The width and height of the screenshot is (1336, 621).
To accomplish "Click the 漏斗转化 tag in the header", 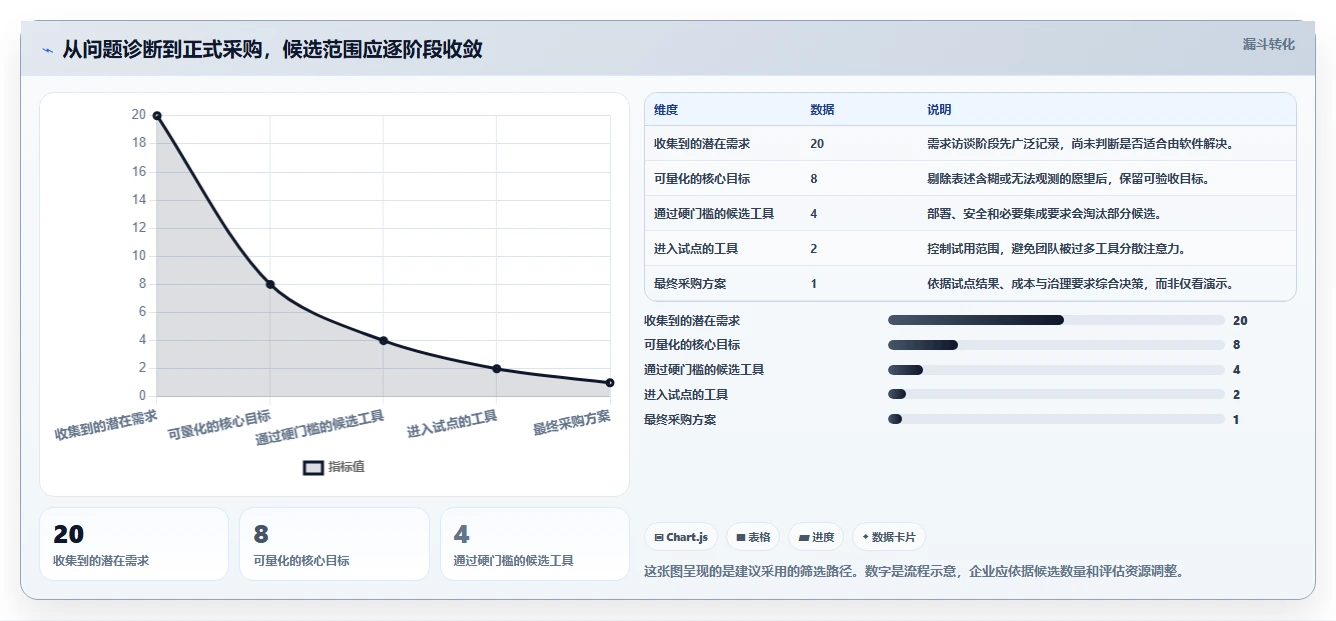I will coord(1268,45).
